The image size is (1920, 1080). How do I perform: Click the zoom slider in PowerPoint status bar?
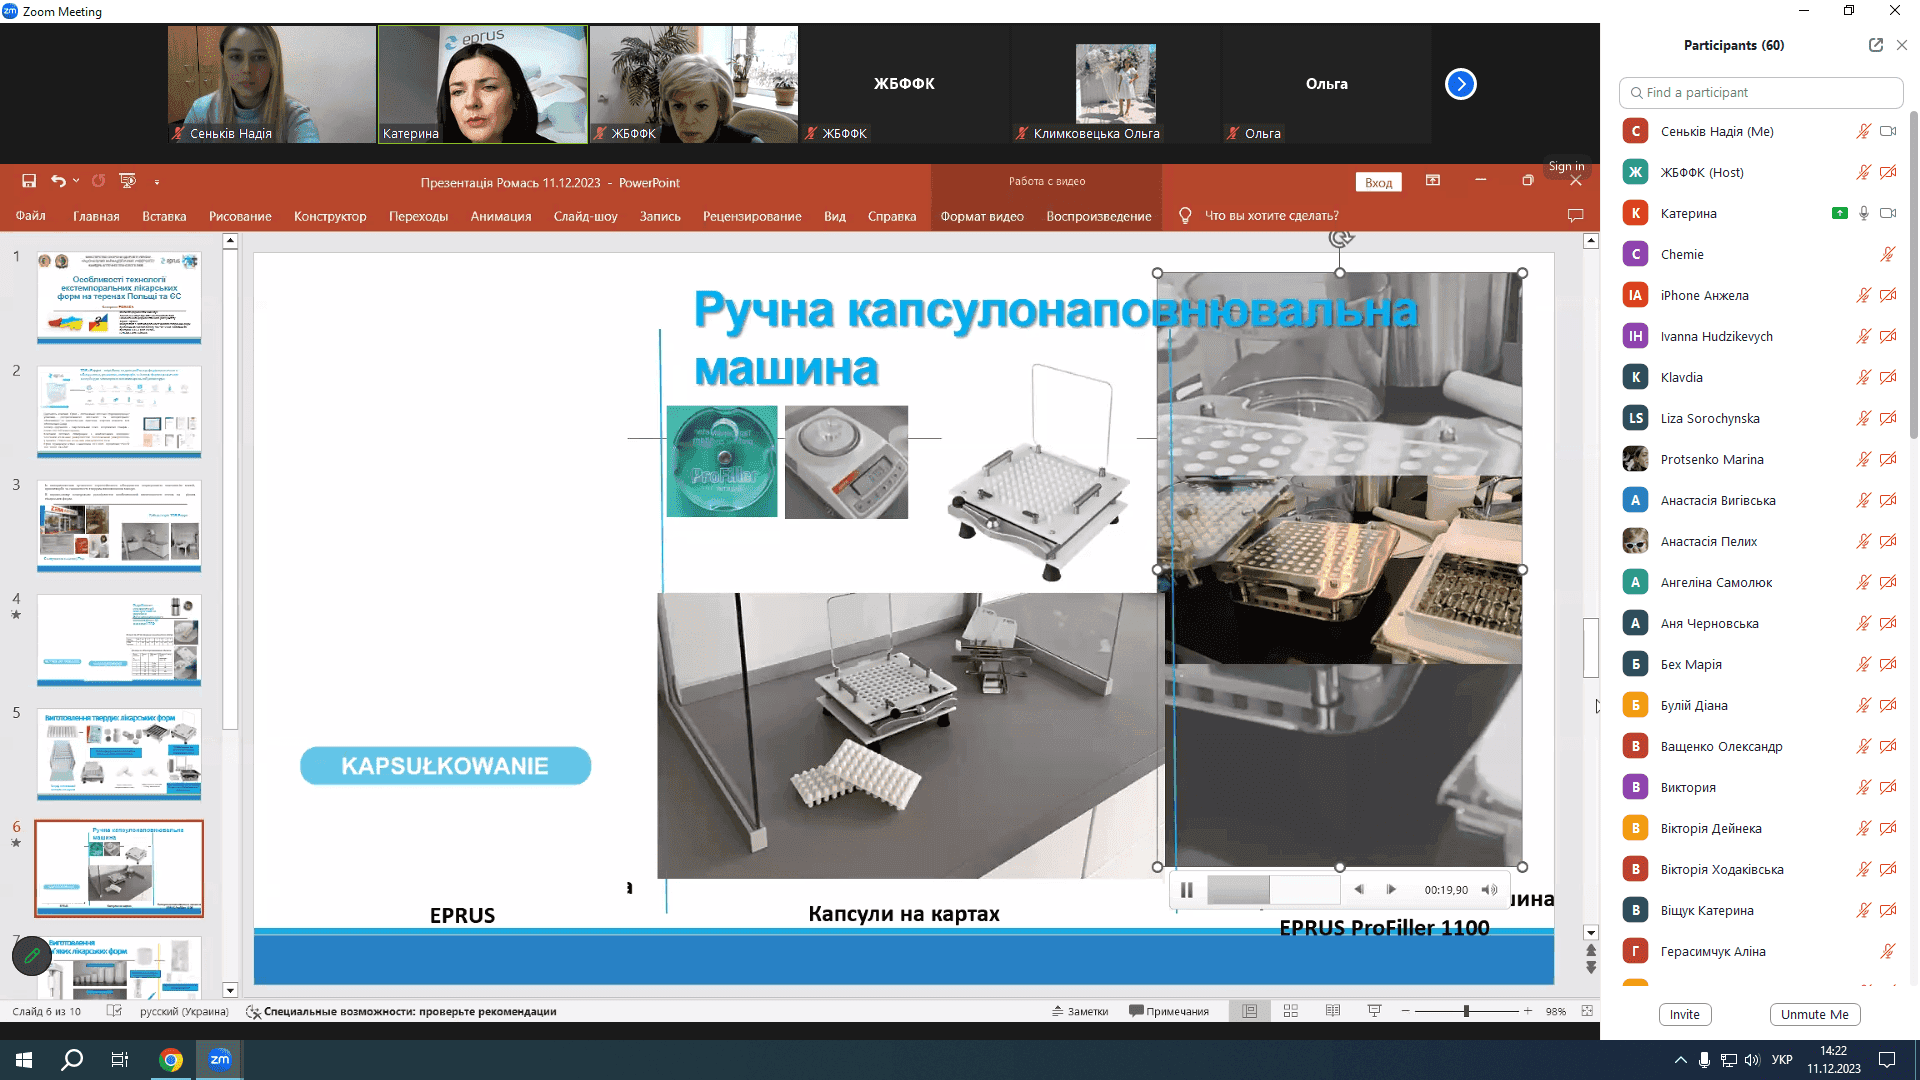[x=1466, y=1011]
